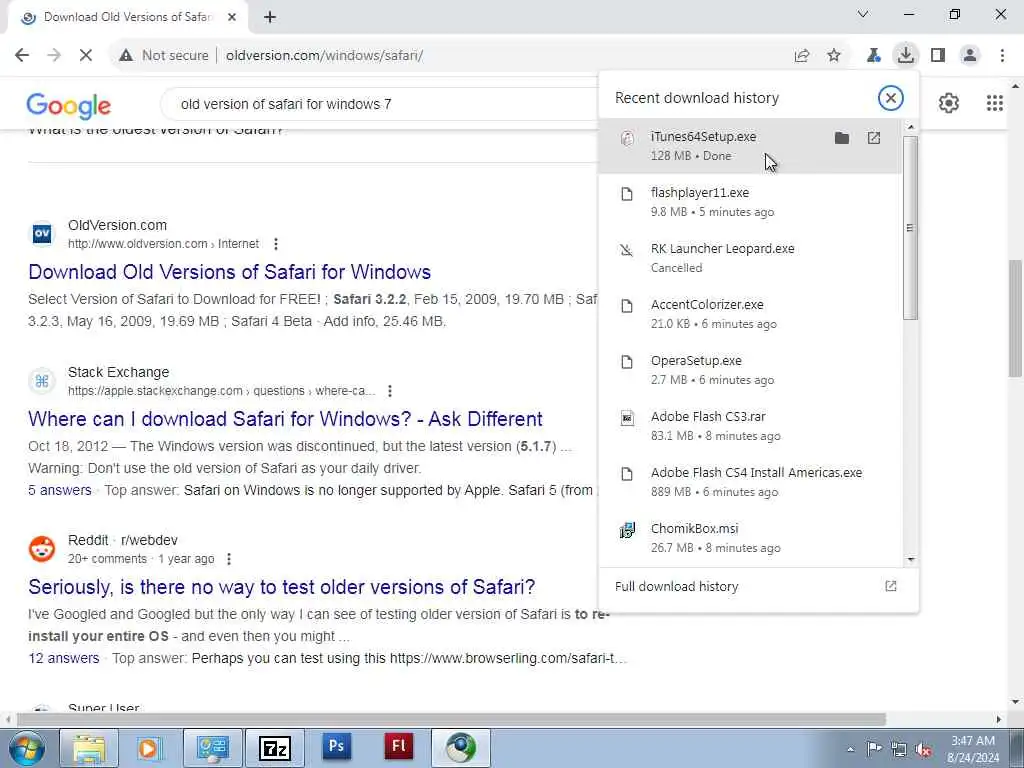The image size is (1024, 768).
Task: Click the Adobe Flash CS3.rar archive icon
Action: coord(627,418)
